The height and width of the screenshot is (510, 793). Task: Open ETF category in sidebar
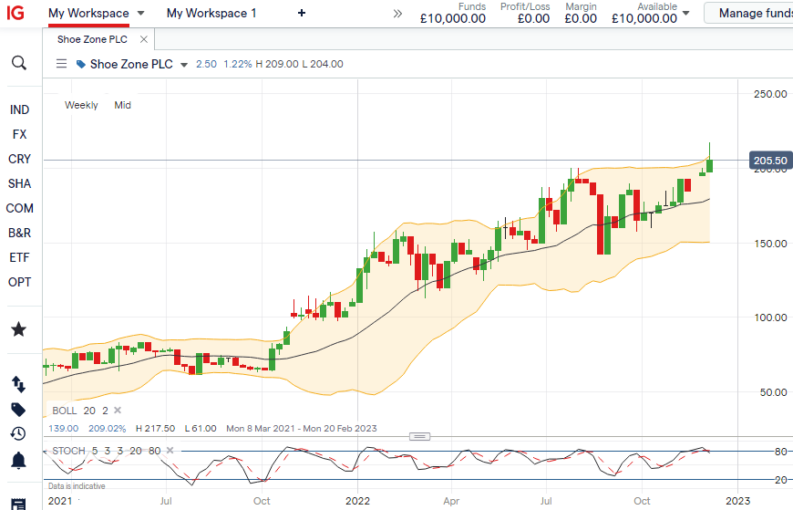(x=19, y=258)
